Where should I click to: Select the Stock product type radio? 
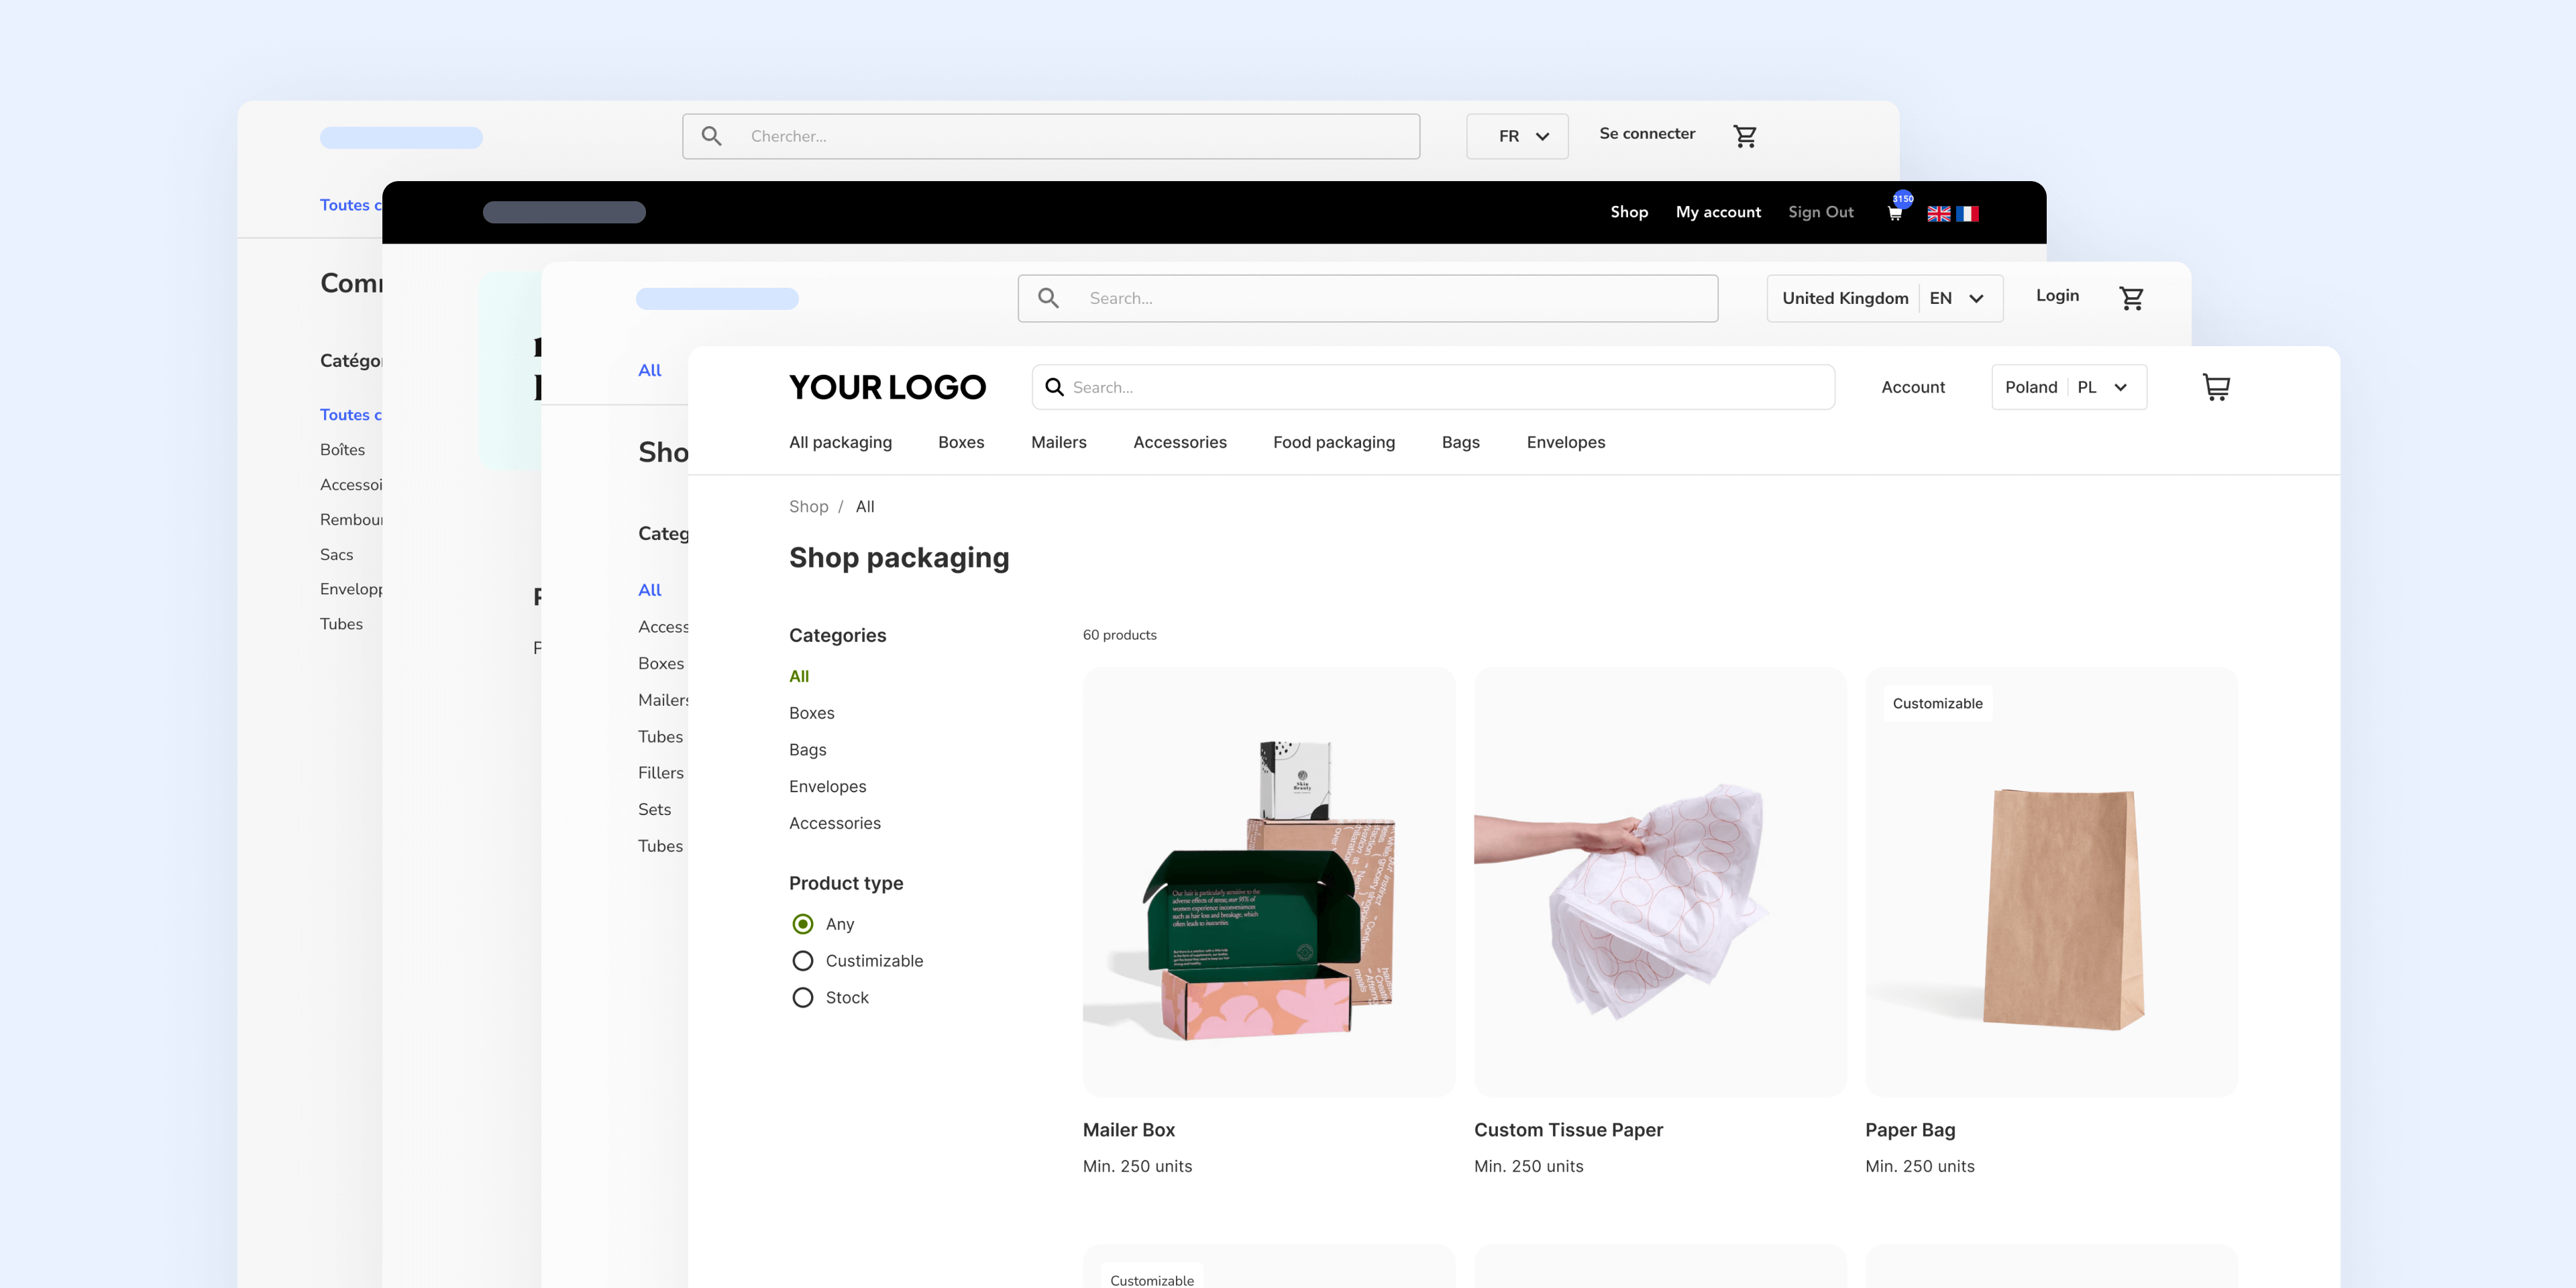point(802,998)
